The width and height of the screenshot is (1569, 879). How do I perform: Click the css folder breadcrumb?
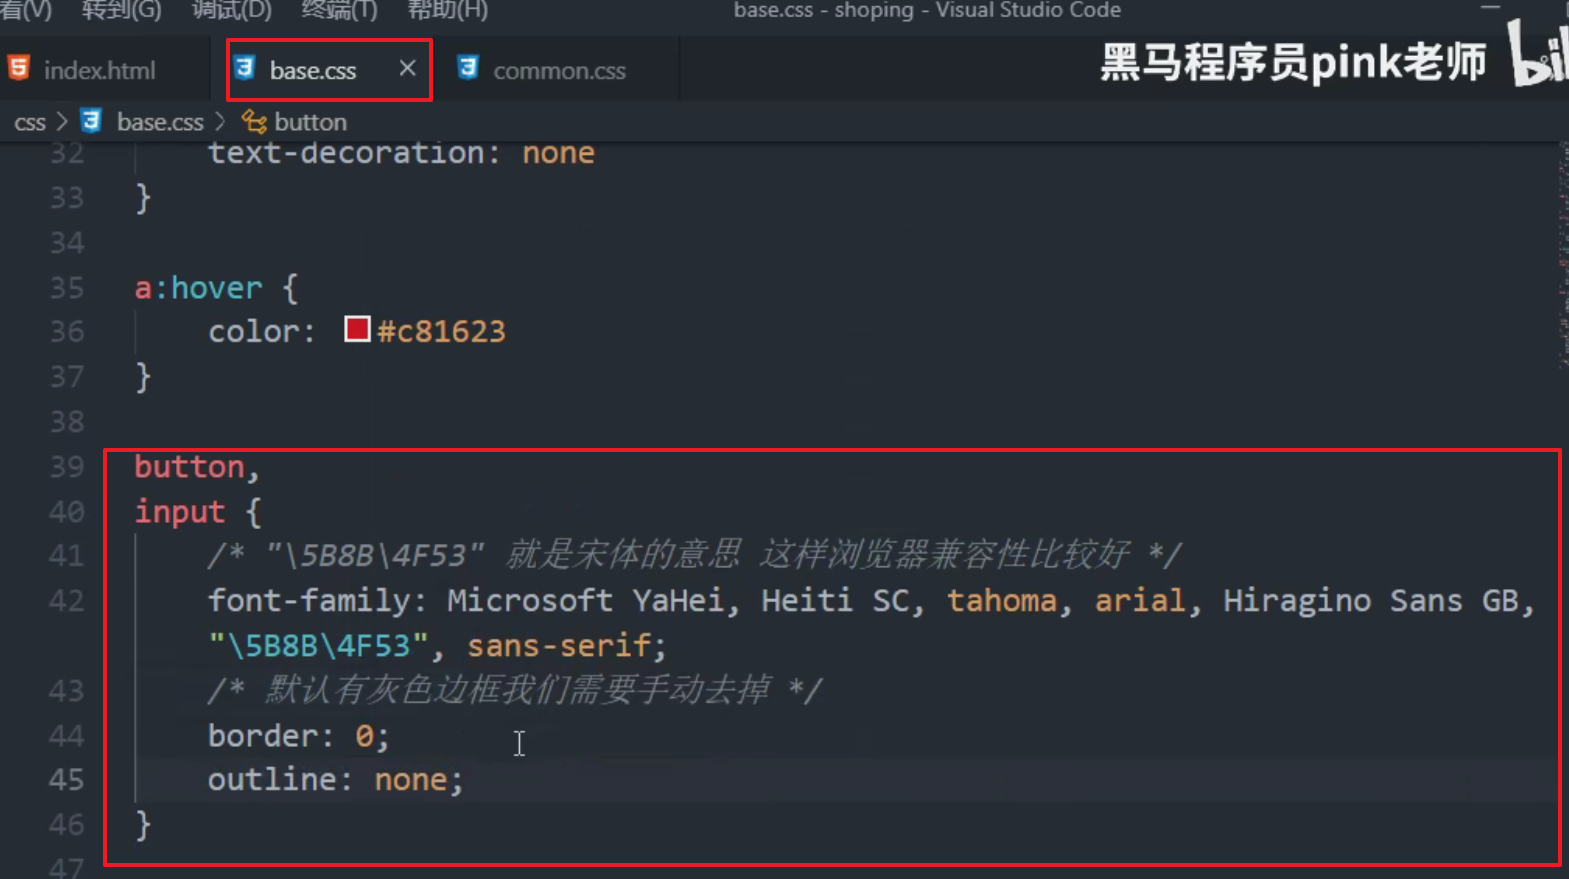(x=30, y=122)
